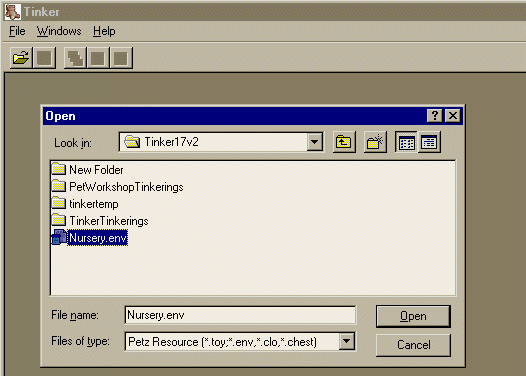Image resolution: width=526 pixels, height=376 pixels.
Task: Click the fourth disabled toolbar button
Action: 98,58
